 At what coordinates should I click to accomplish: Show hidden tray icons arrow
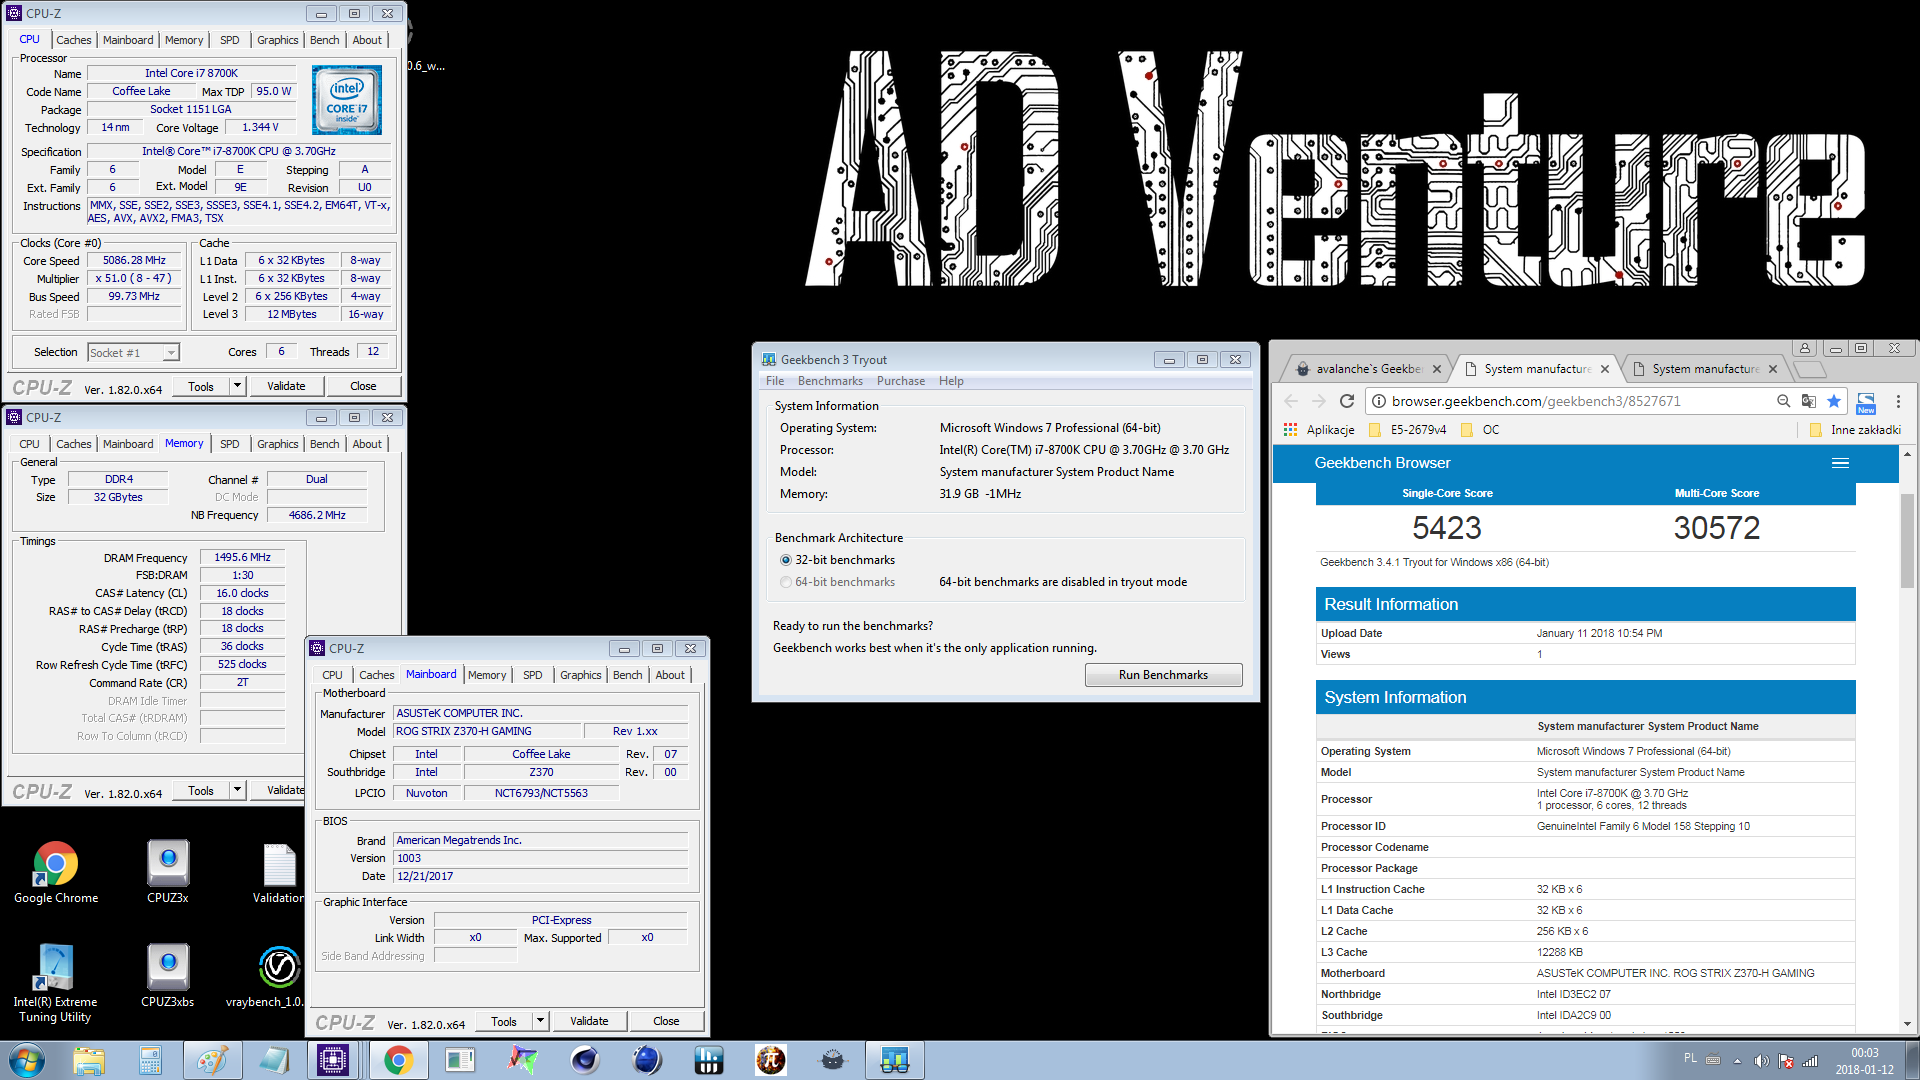tap(1737, 1061)
